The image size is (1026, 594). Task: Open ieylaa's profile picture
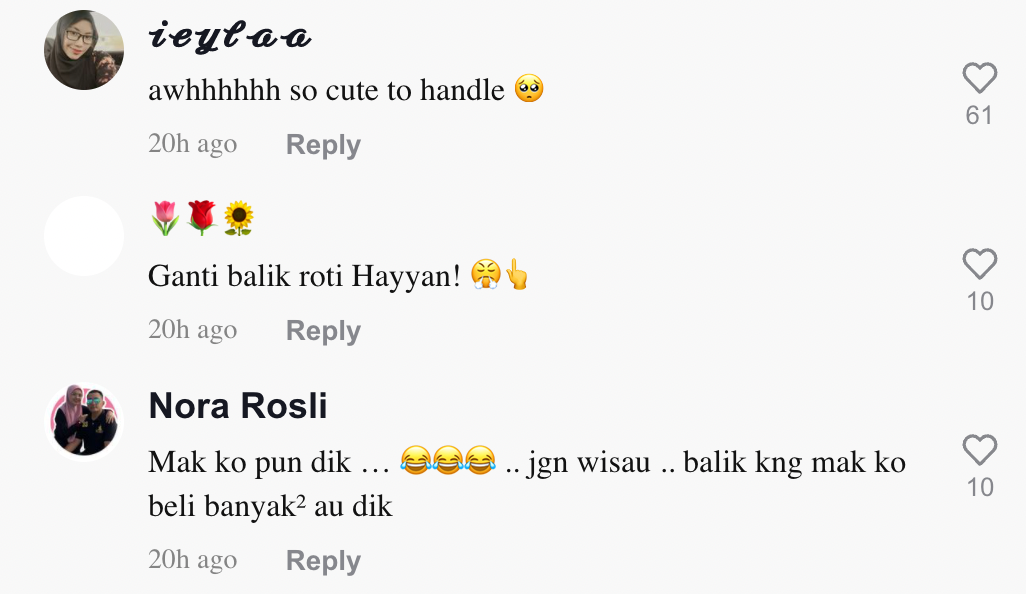point(84,50)
